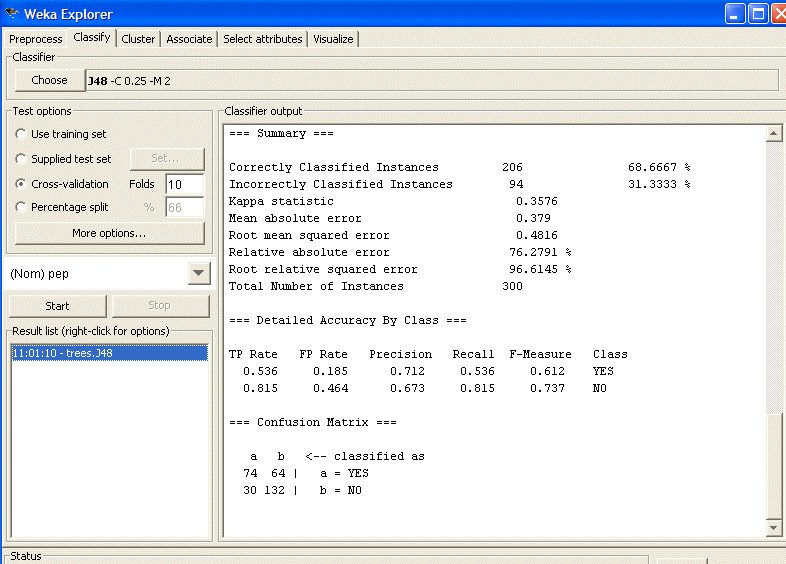
Task: Click the Weka bird icon in title bar
Action: (11, 14)
